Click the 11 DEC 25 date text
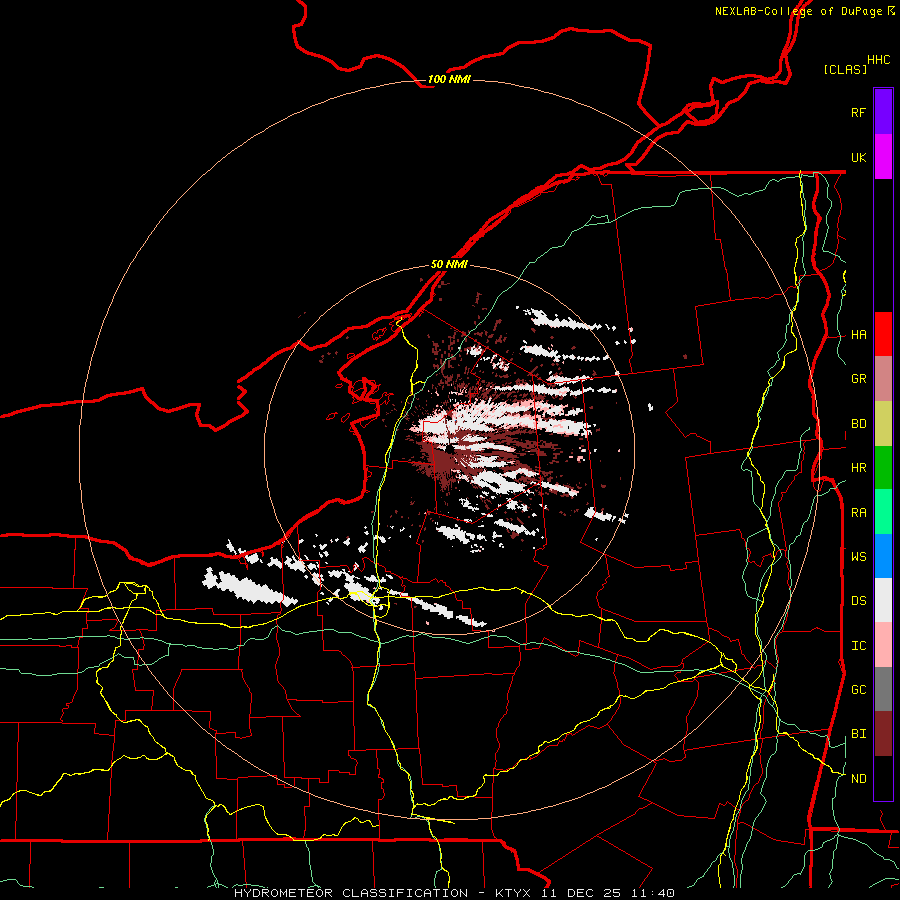Screen dimensions: 900x900 [580, 893]
